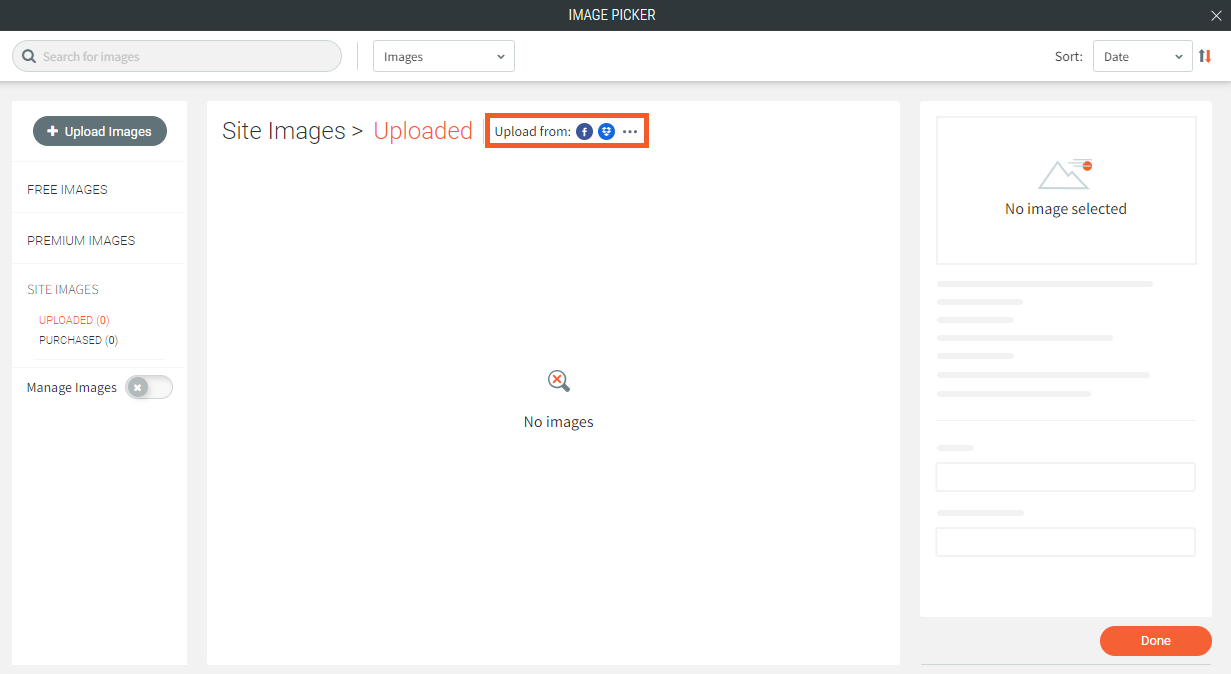This screenshot has height=674, width=1231.
Task: Open more upload sources via ellipsis icon
Action: point(629,130)
